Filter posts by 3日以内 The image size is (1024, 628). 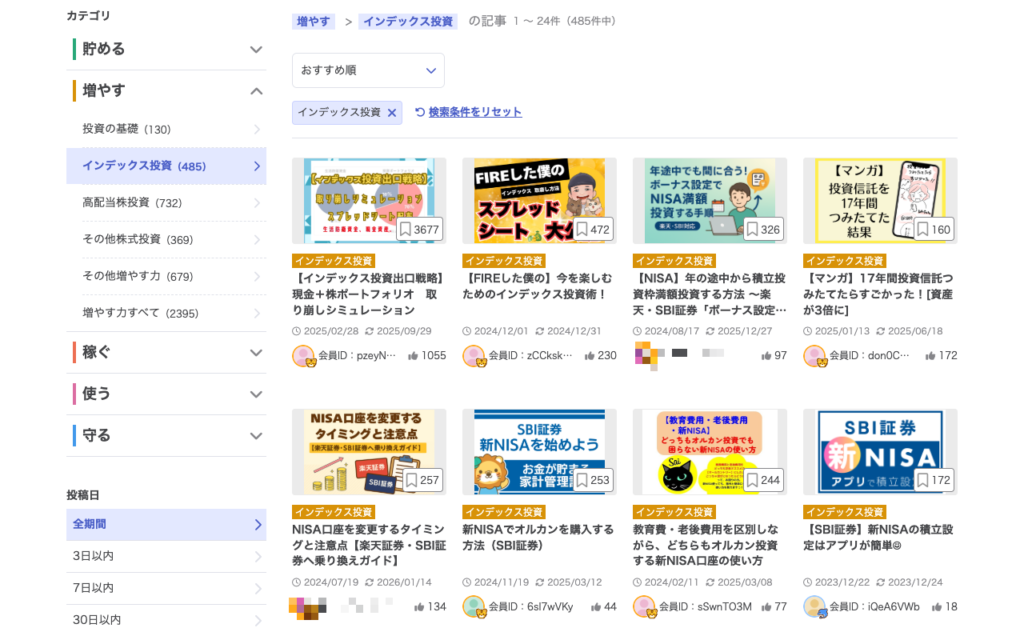click(167, 556)
